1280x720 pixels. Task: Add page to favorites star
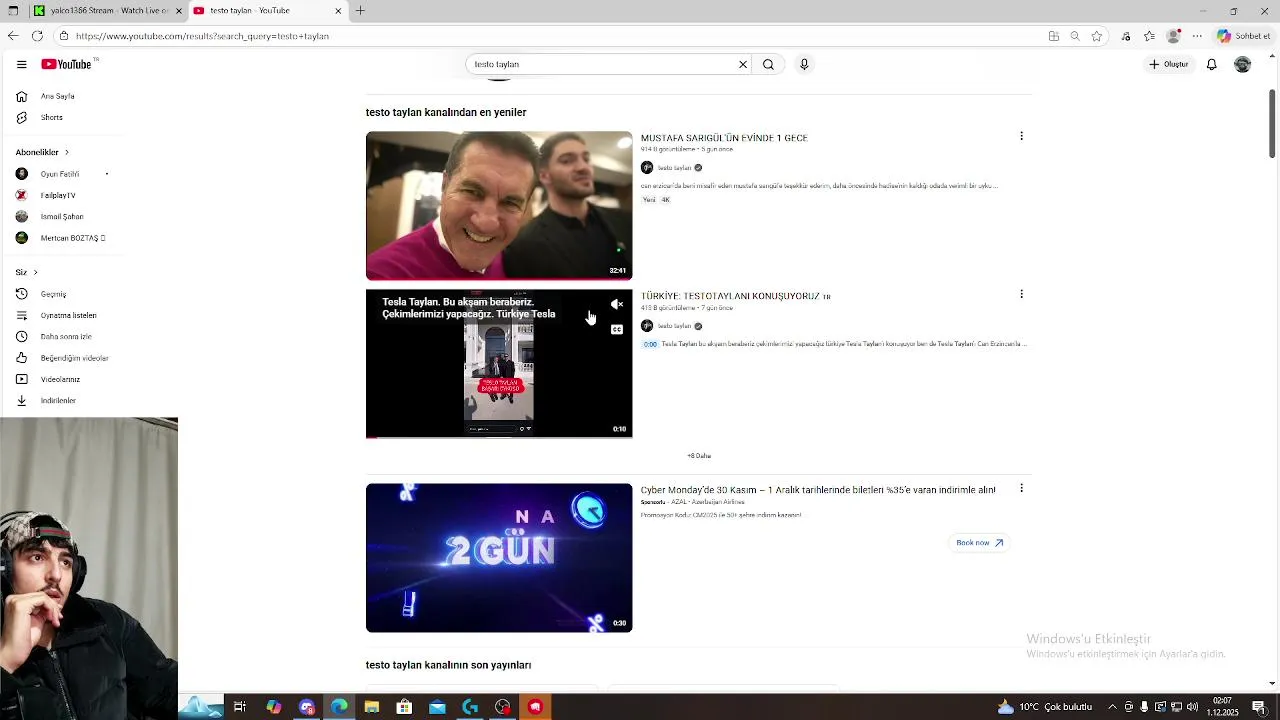(1097, 36)
